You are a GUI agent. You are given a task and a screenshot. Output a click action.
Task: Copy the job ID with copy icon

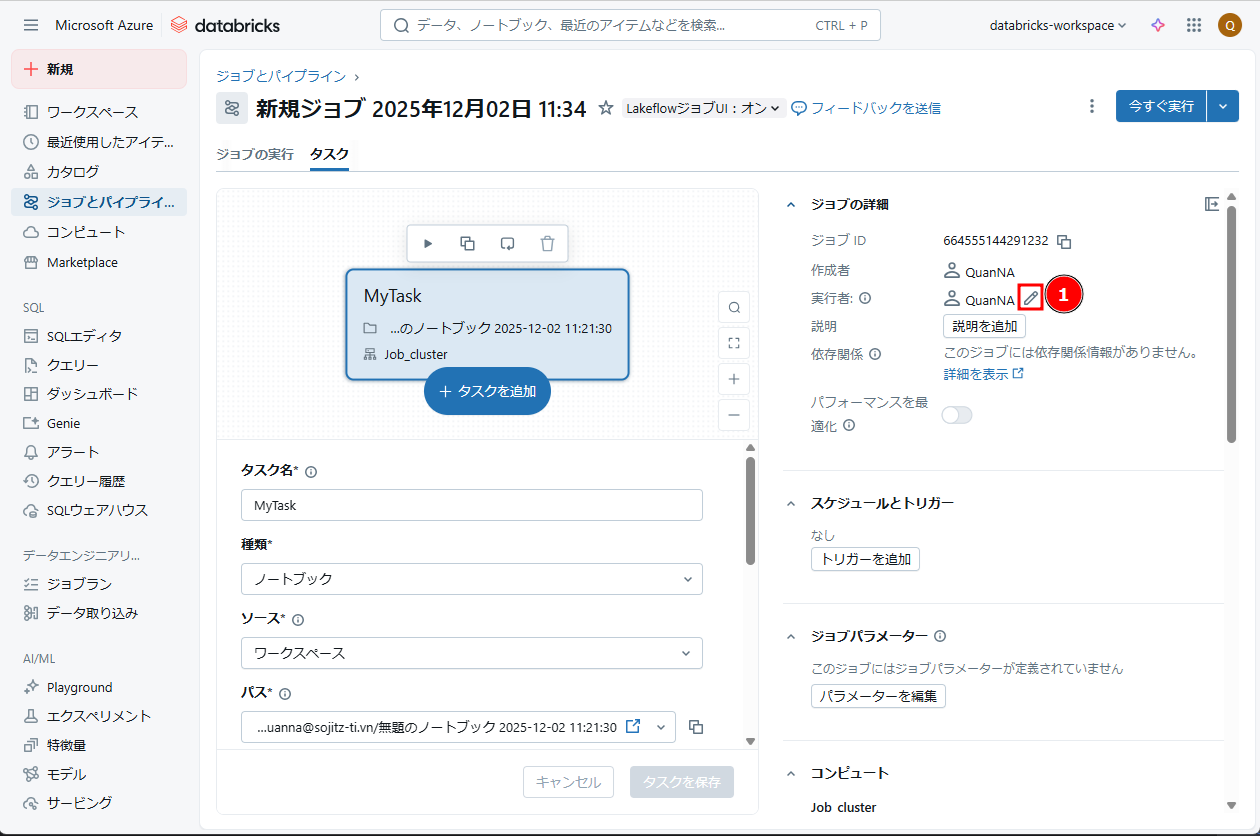[1065, 241]
